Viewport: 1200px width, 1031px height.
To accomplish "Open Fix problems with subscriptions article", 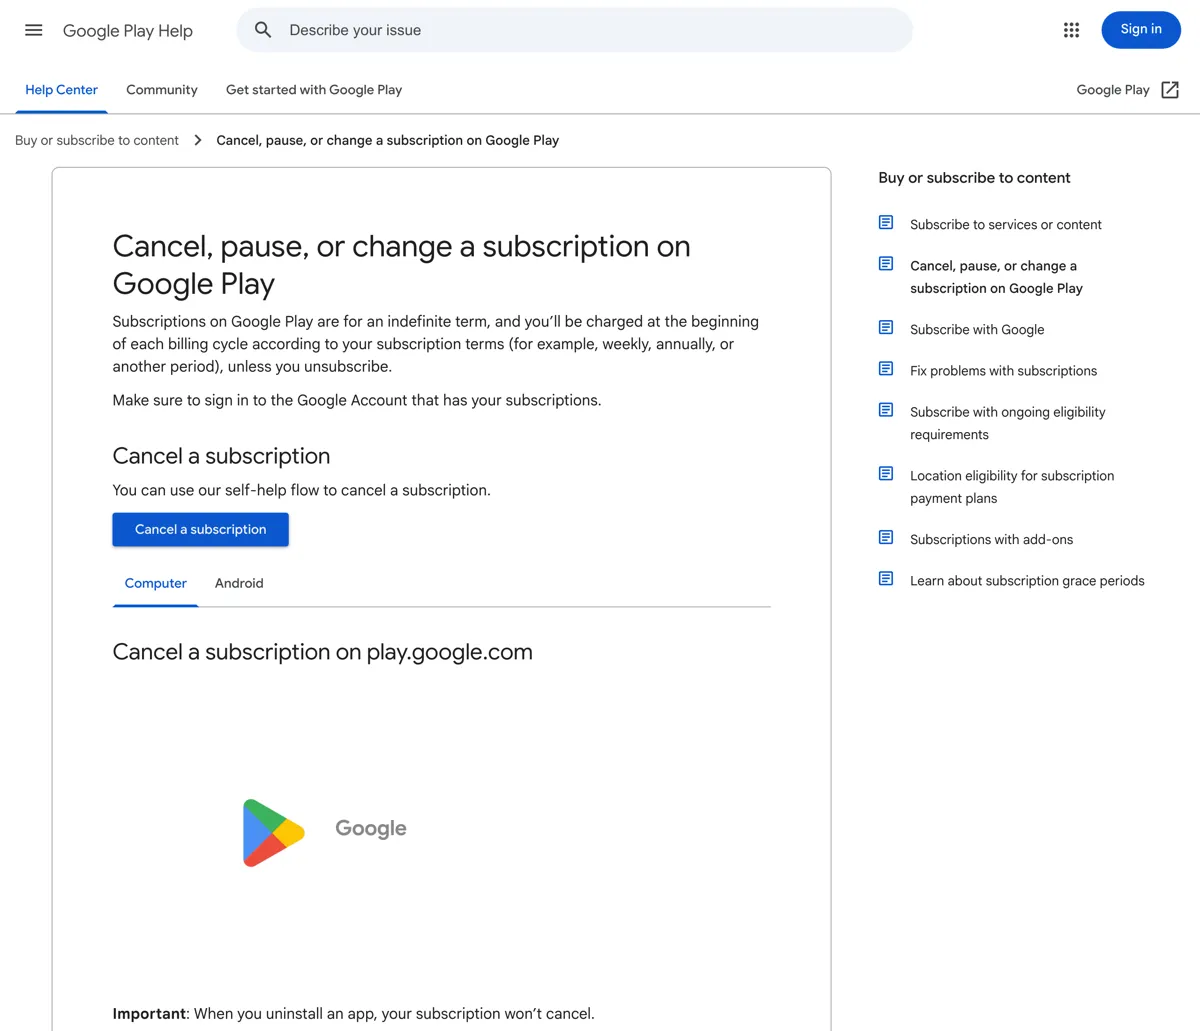I will point(1003,371).
